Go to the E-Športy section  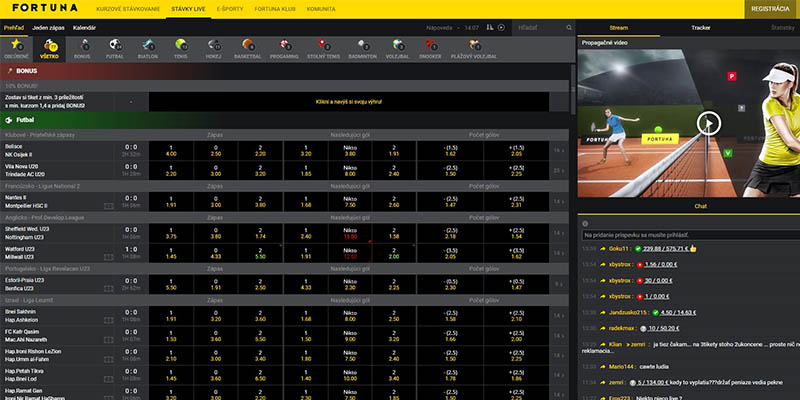[x=230, y=9]
